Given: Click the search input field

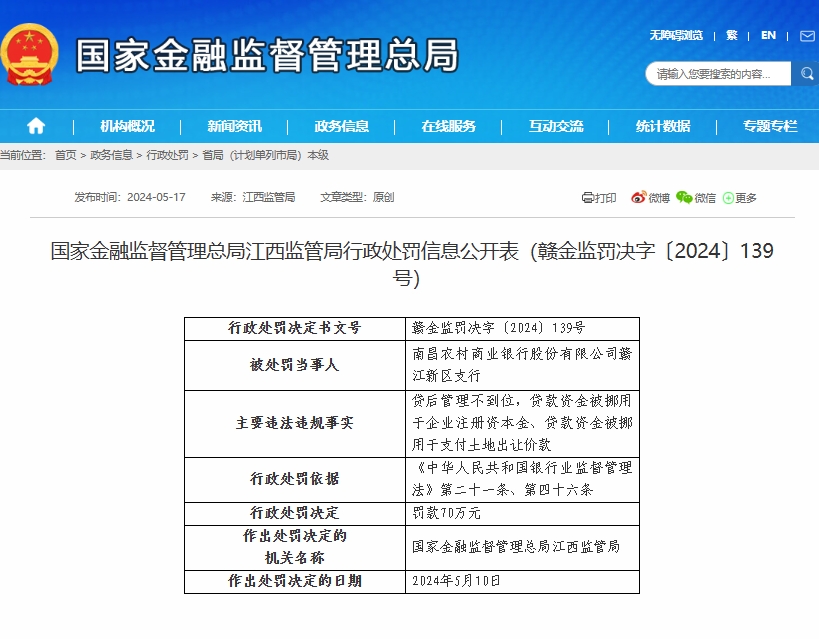Looking at the screenshot, I should tap(718, 74).
